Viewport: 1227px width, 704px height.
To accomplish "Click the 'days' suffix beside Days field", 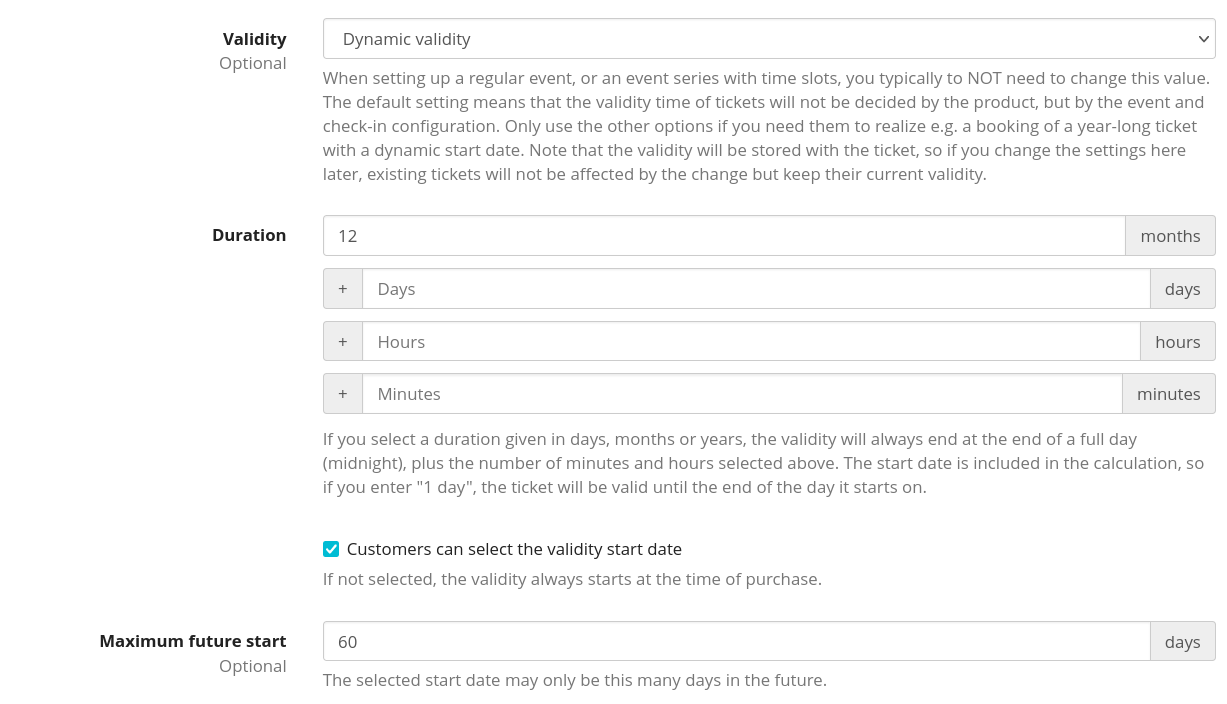I will 1182,289.
